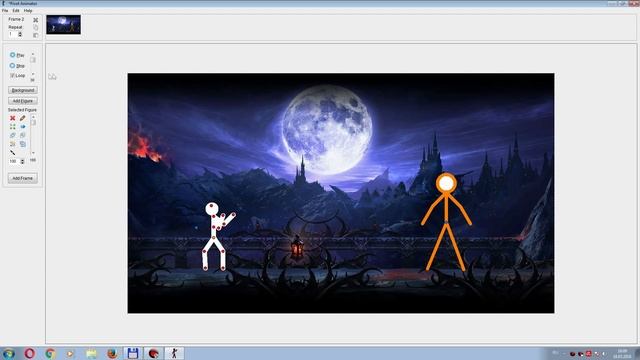This screenshot has width=640, height=360.
Task: Click the "Frame 2" label
Action: click(16, 19)
